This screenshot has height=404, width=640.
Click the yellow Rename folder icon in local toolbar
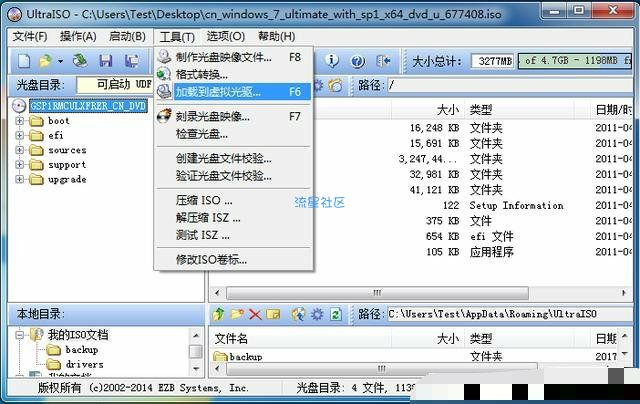tap(273, 314)
